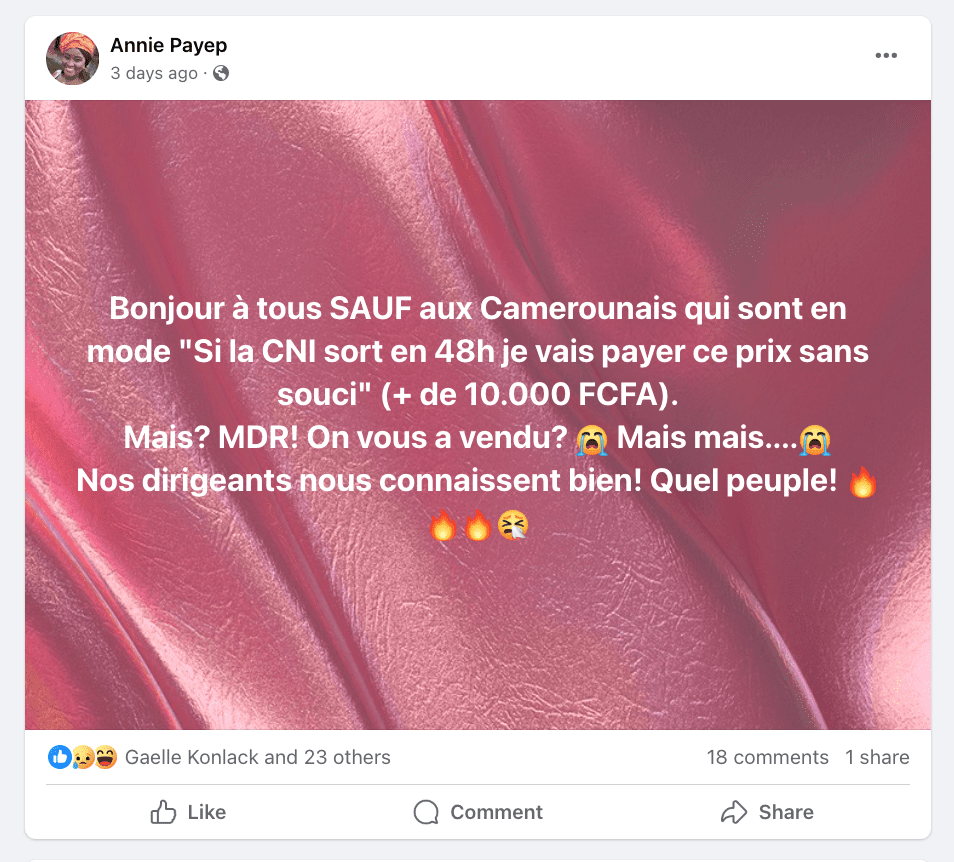Click the Comment button
Viewport: 954px width, 862px height.
coord(478,812)
